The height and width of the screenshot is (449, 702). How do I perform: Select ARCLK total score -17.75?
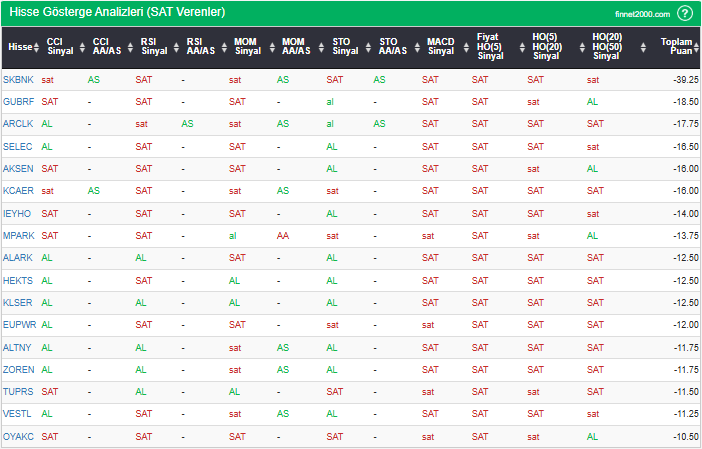[686, 124]
